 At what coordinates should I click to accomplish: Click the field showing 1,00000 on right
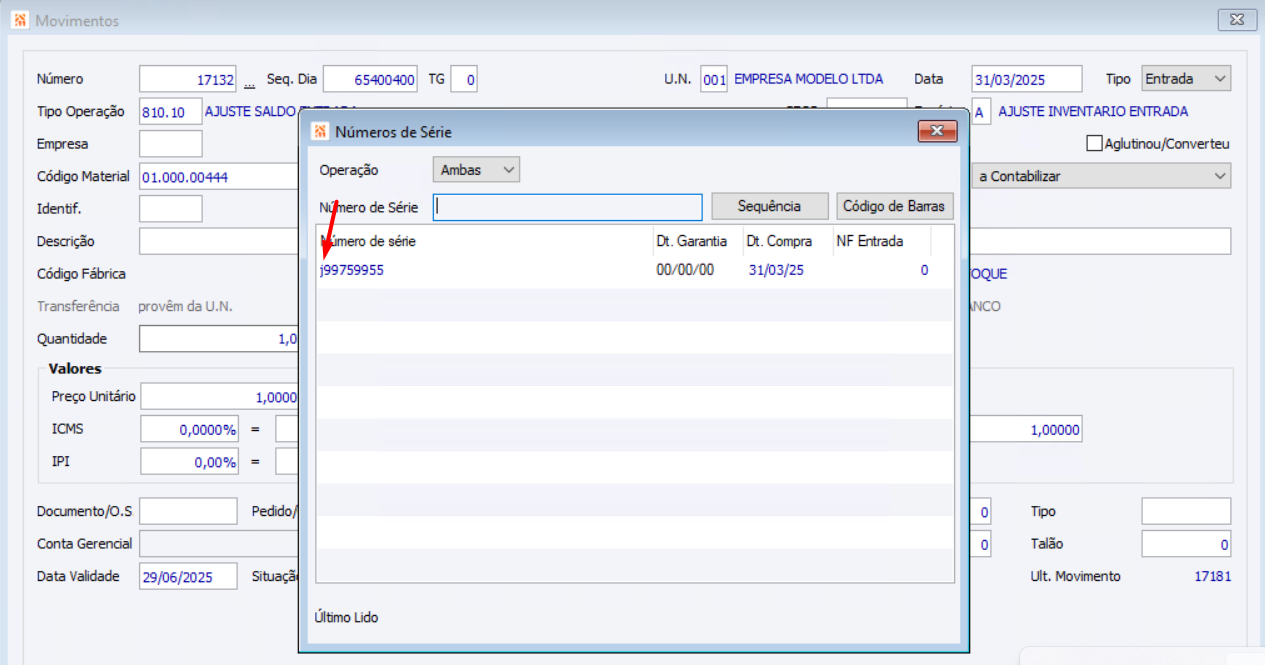pos(1025,430)
